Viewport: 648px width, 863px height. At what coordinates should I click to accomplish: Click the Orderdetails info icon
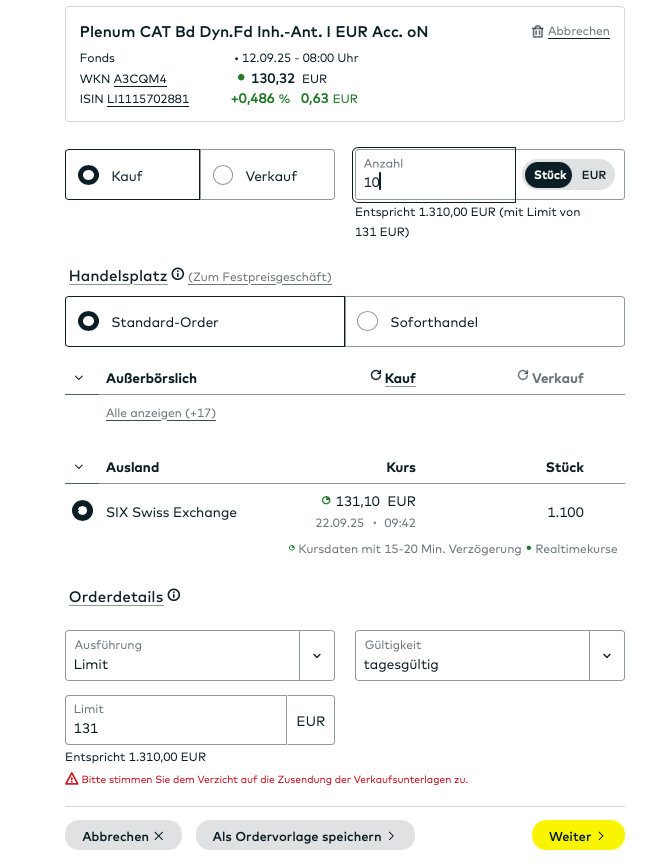point(174,596)
